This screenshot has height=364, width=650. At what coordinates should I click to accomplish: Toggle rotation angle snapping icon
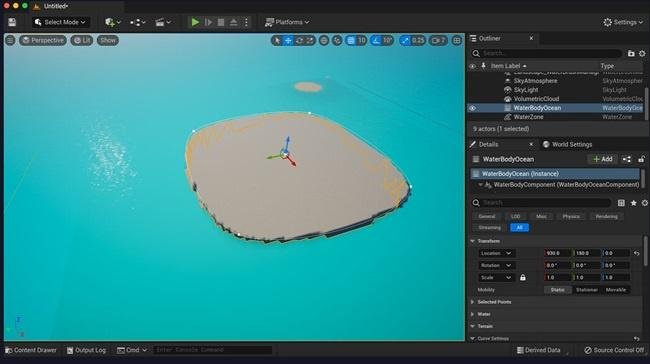tap(376, 40)
